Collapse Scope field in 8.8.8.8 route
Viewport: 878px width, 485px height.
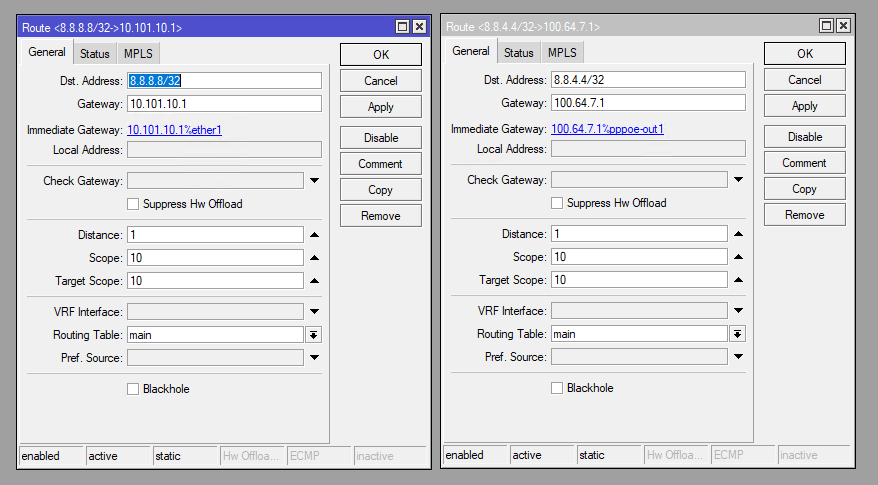(x=315, y=258)
